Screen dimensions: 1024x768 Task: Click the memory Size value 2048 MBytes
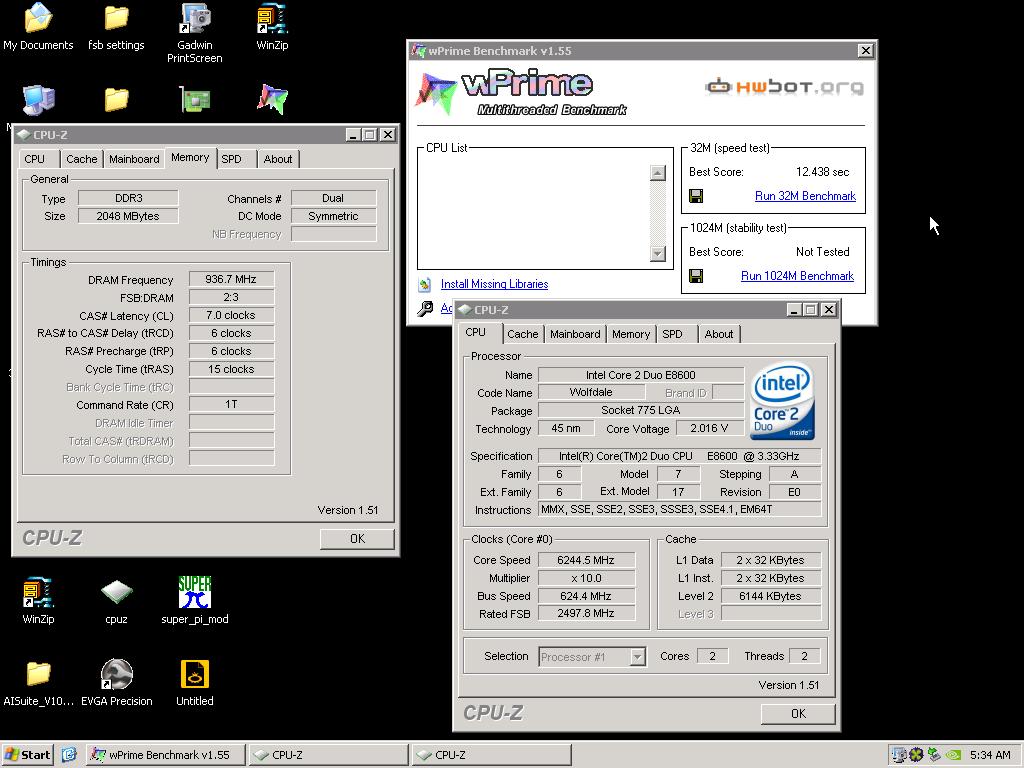(x=128, y=216)
